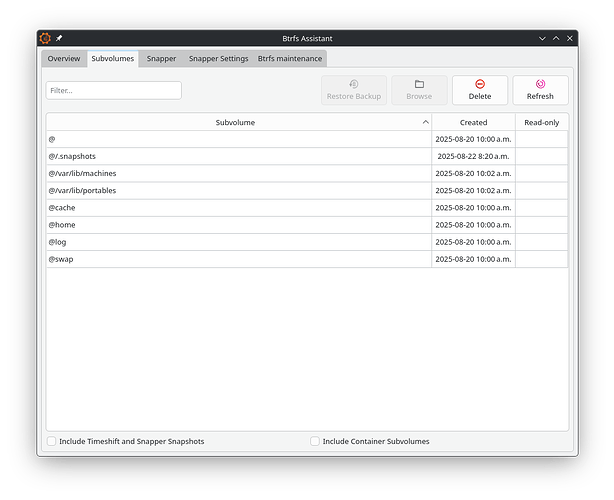Sort by the Subvolume column header
Viewport: 614px width, 500px height.
point(235,122)
